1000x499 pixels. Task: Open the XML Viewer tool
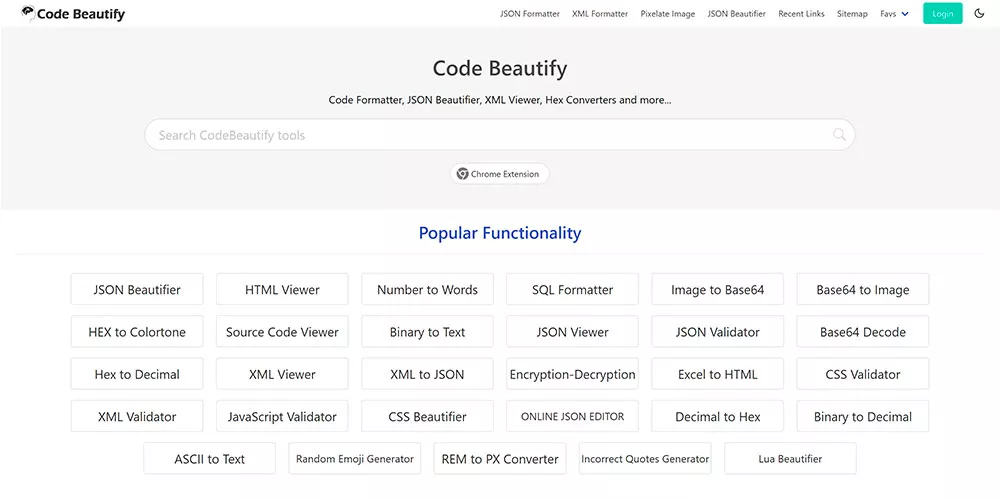[283, 374]
